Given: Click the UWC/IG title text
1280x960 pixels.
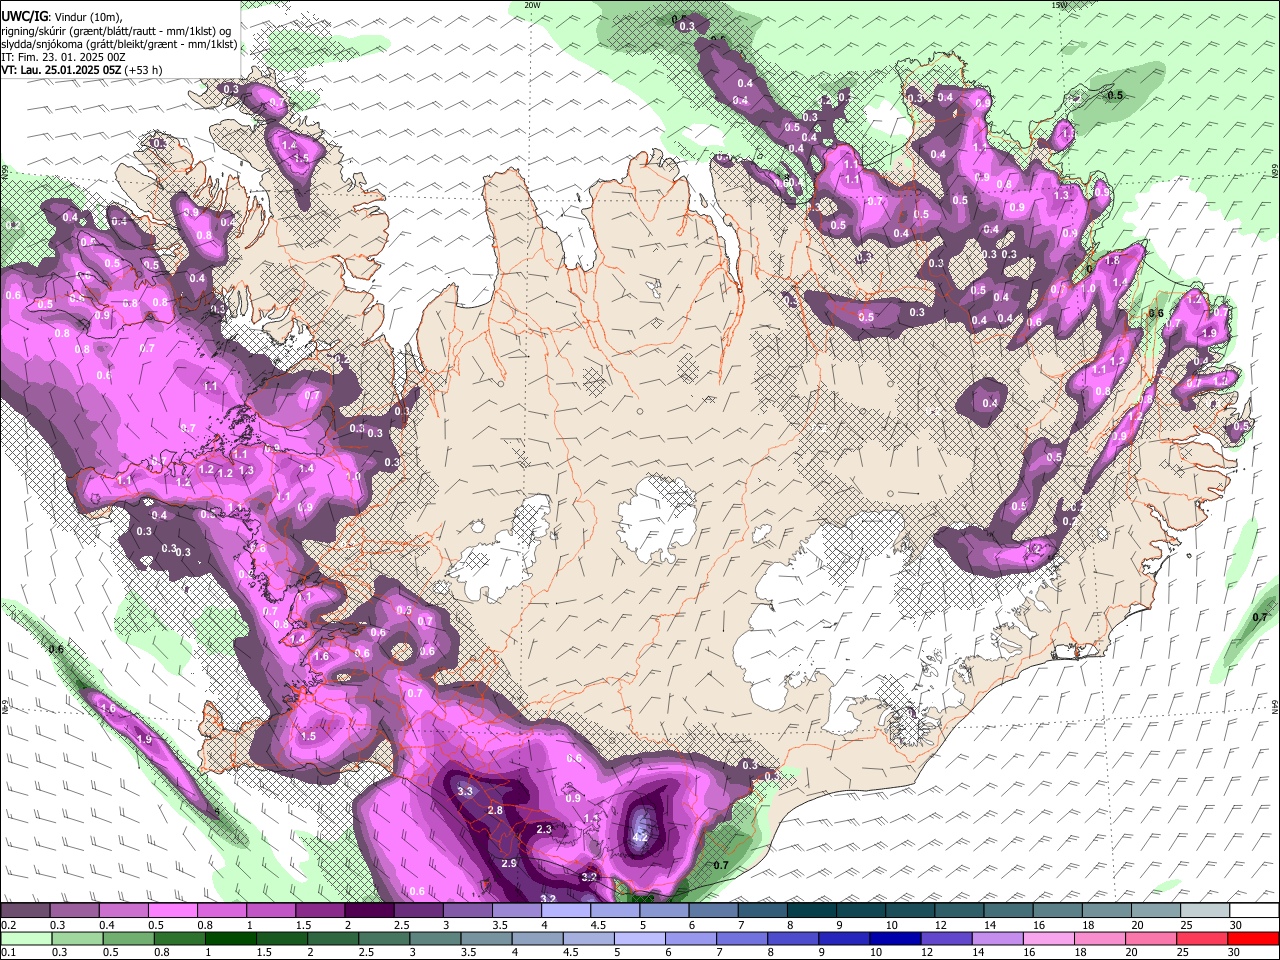Looking at the screenshot, I should tap(24, 15).
